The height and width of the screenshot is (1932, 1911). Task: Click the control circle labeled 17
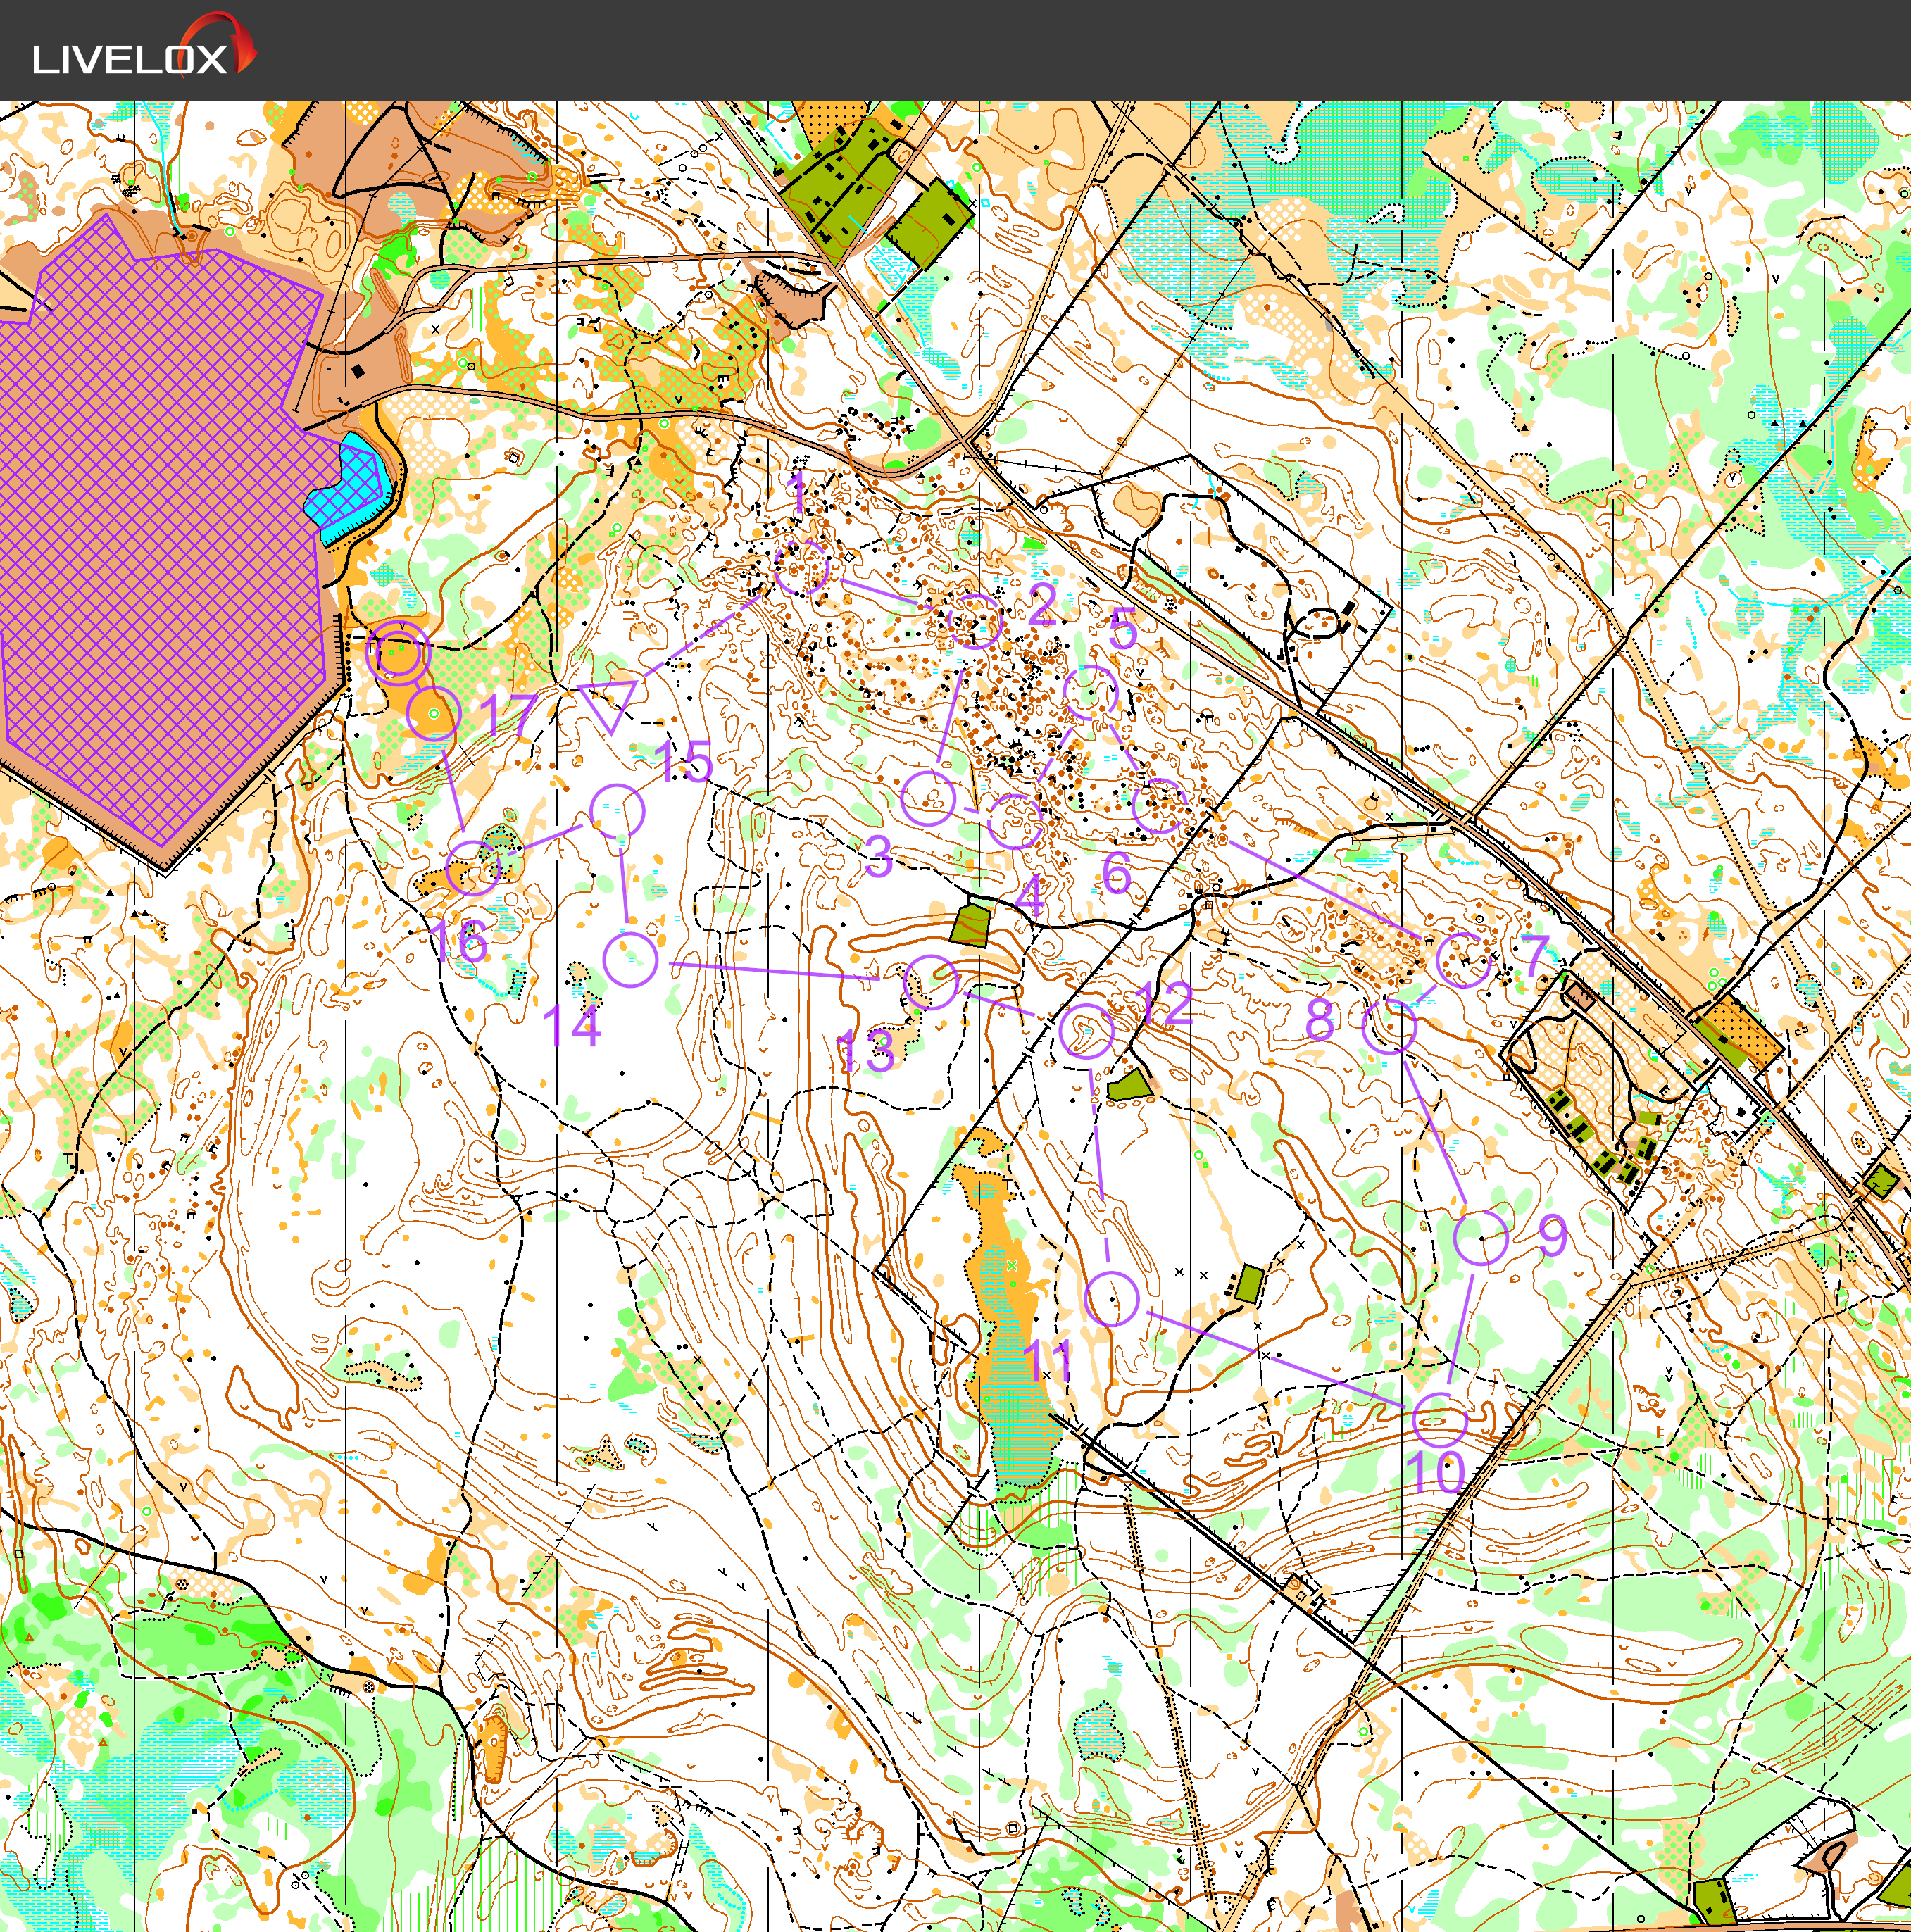point(434,713)
